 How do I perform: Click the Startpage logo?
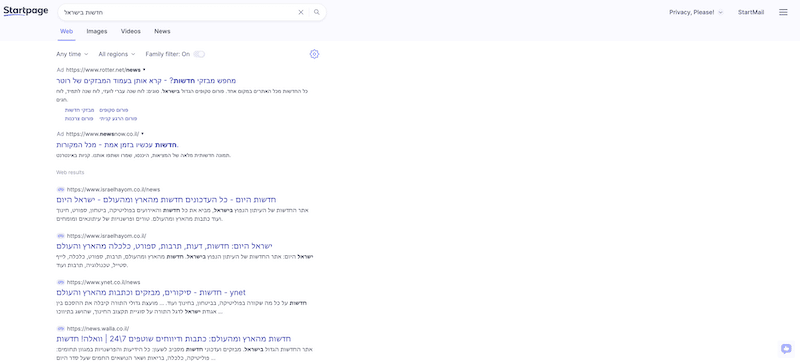26,11
